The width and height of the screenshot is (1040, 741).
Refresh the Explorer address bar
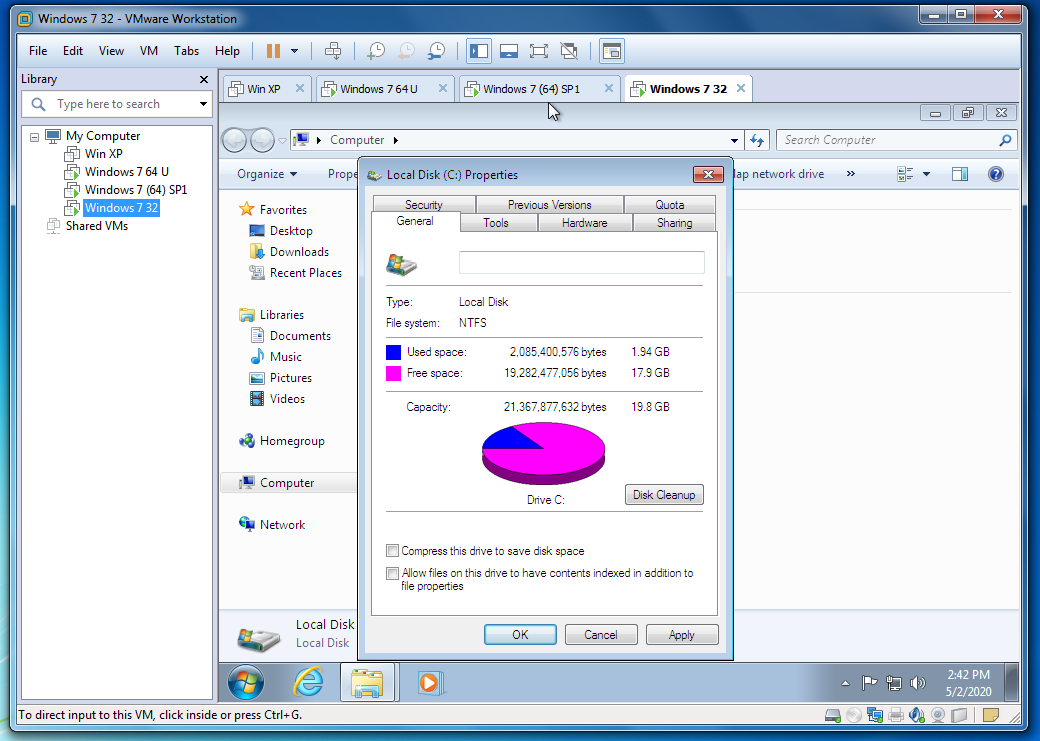tap(757, 141)
